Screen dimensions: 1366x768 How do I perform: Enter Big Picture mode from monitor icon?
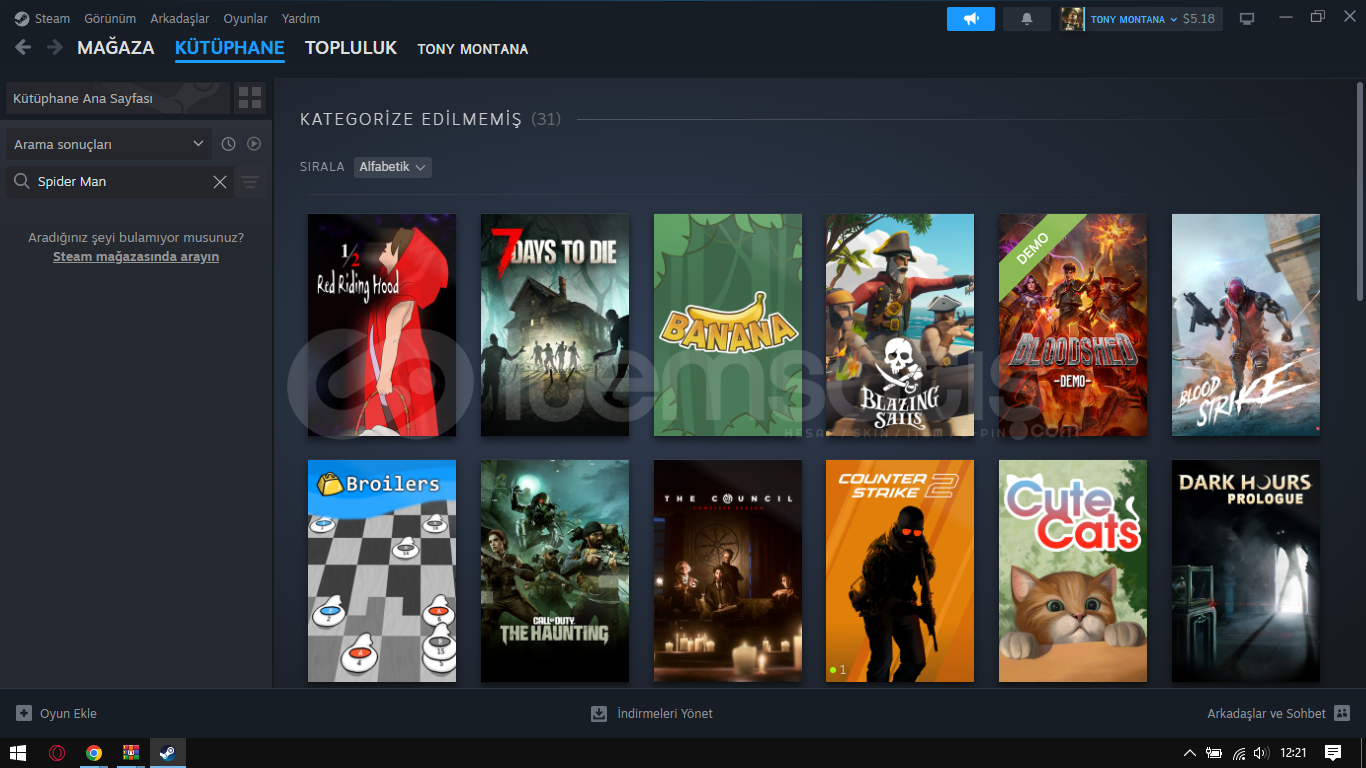(x=1246, y=19)
